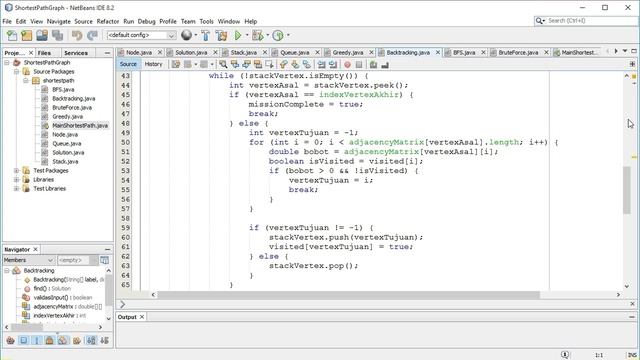Click the Open Project toolbar icon
This screenshot has height=360, width=640.
click(42, 36)
